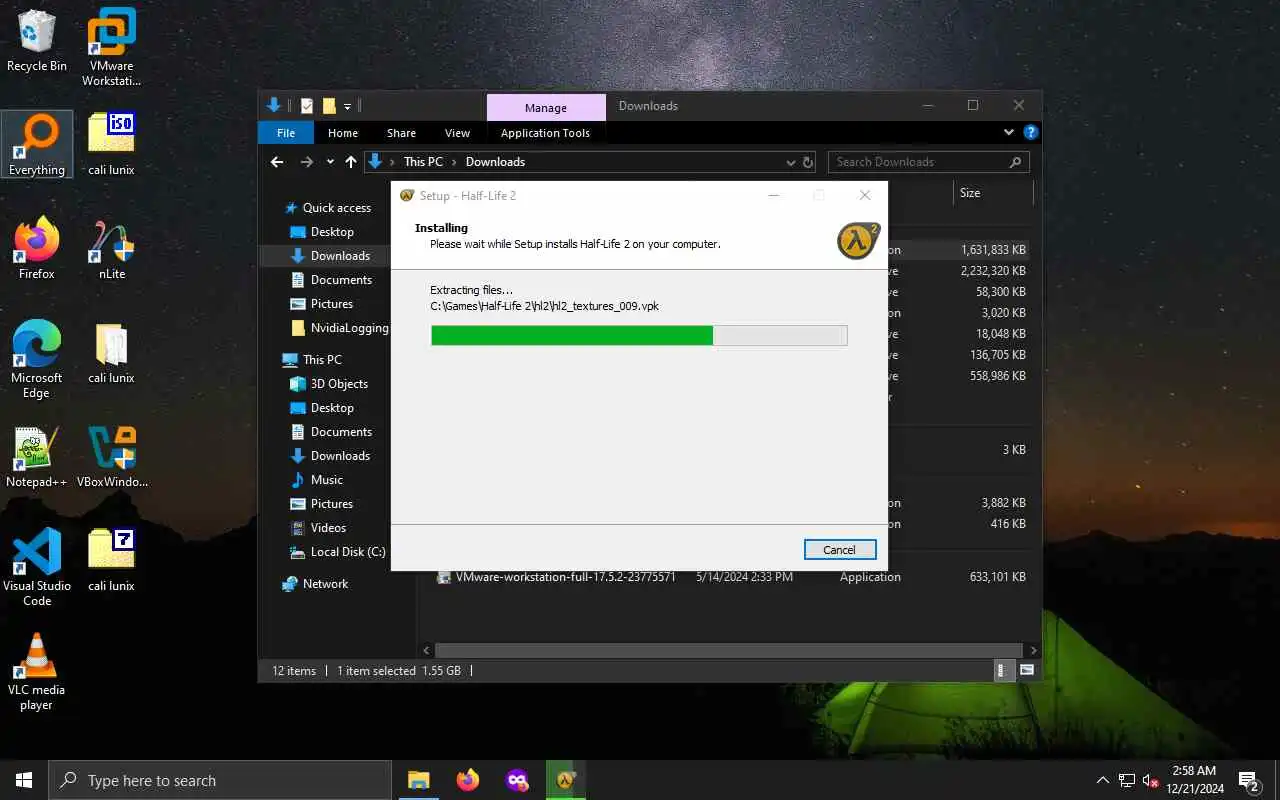Select the VBoxWindo... desktop shortcut
The width and height of the screenshot is (1280, 800).
pyautogui.click(x=111, y=457)
